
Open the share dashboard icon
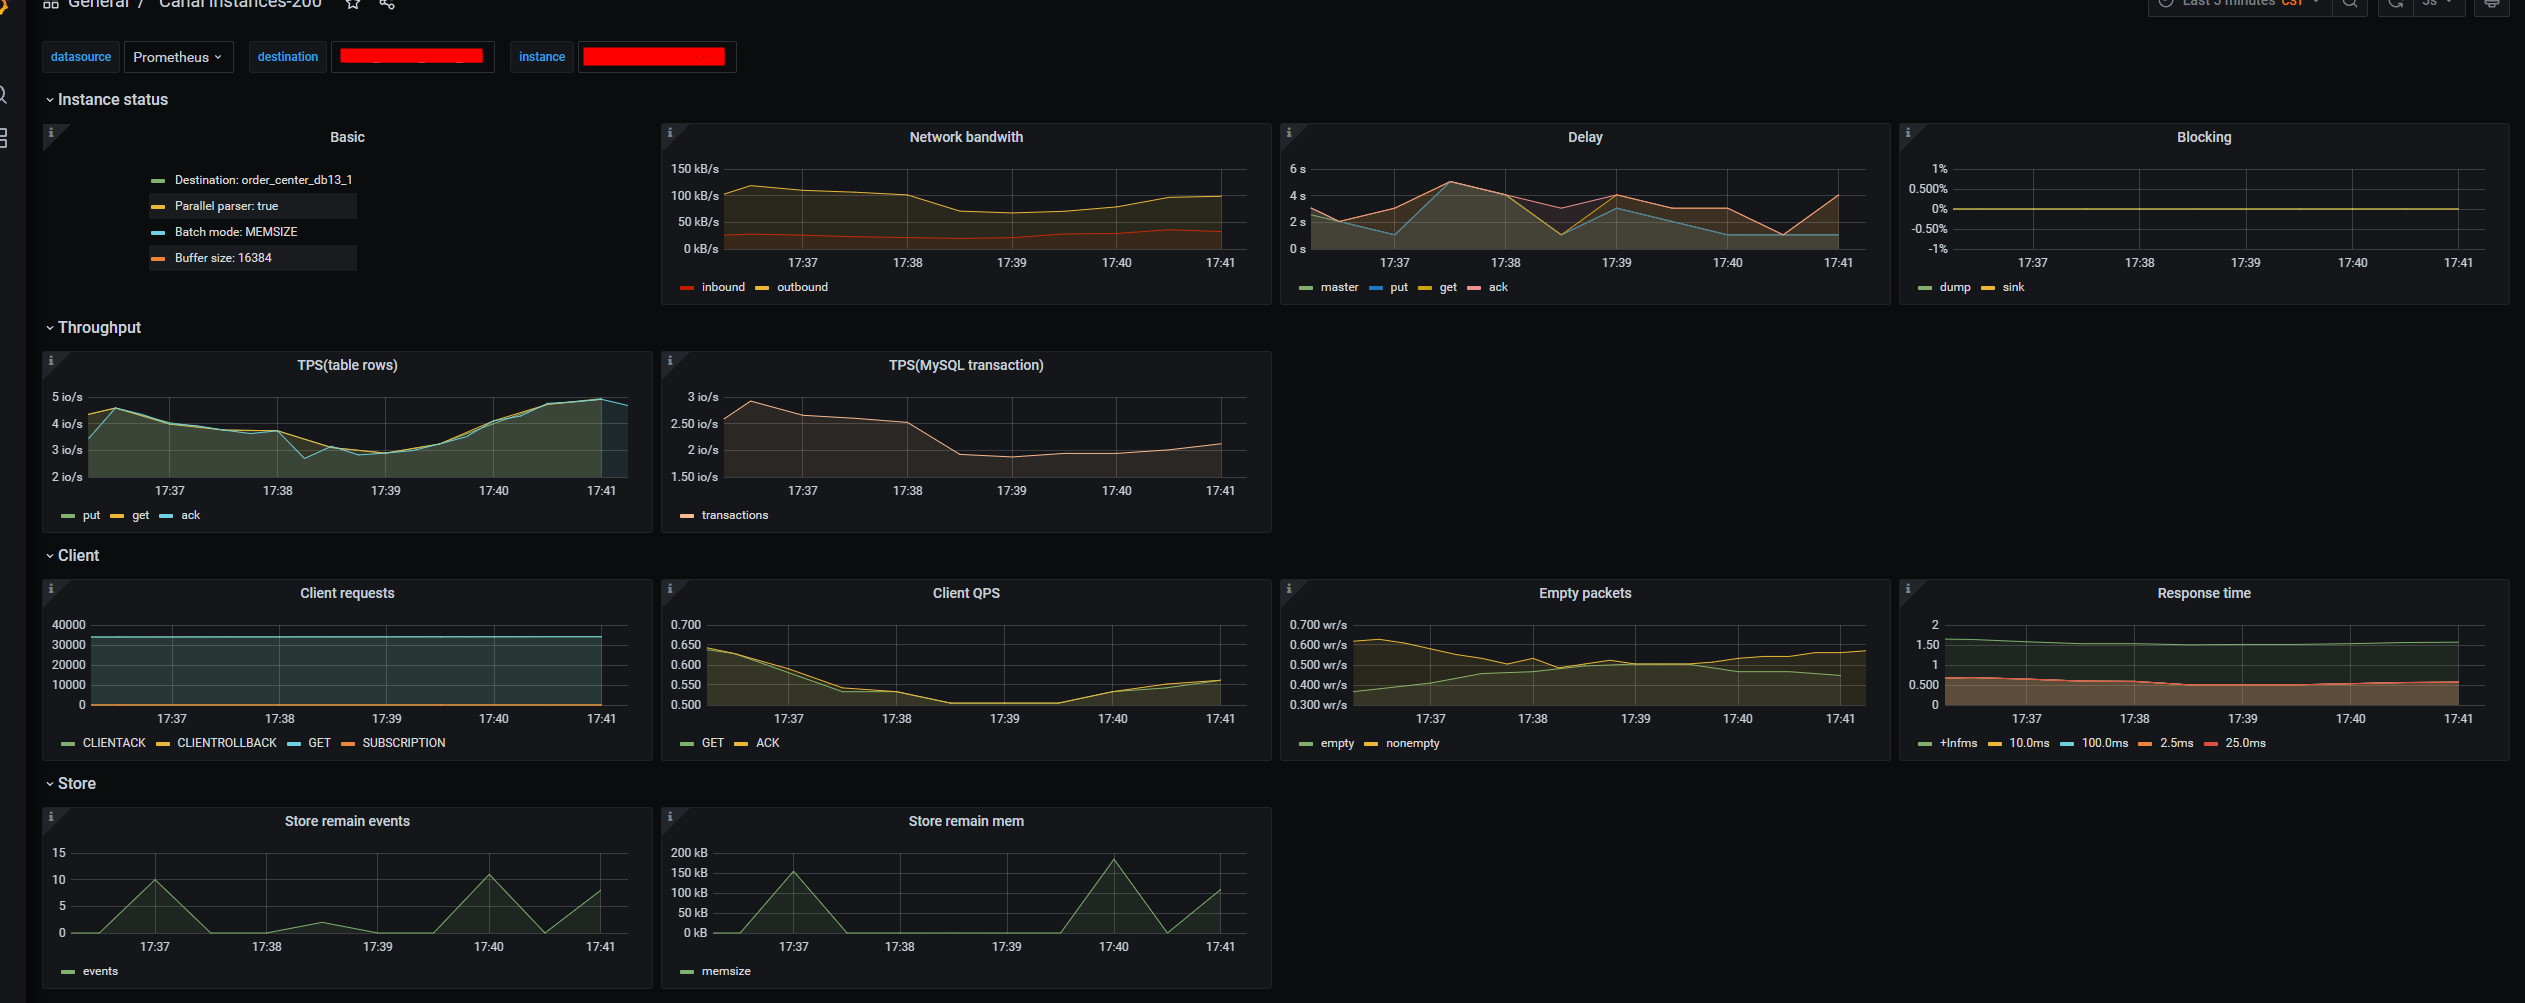[x=387, y=4]
